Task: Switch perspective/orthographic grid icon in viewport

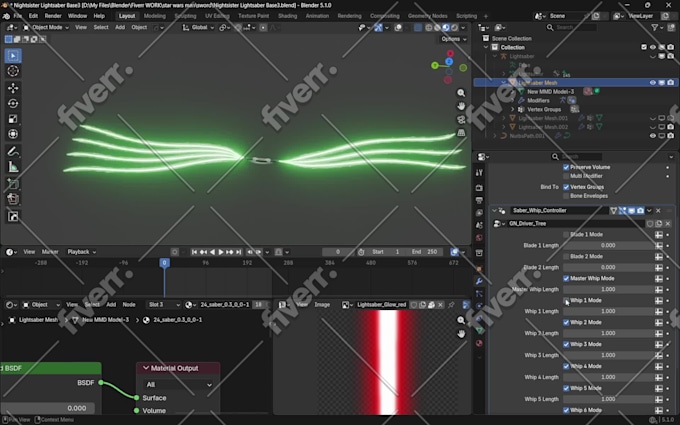Action: pyautogui.click(x=461, y=133)
